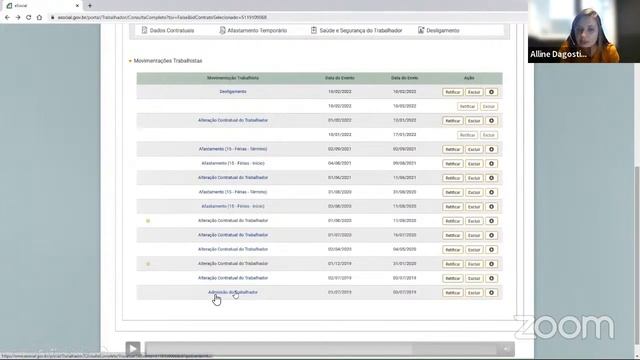Viewport: 640px width, 360px height.
Task: Click the Movimentação Trabalhista column header
Action: point(233,78)
